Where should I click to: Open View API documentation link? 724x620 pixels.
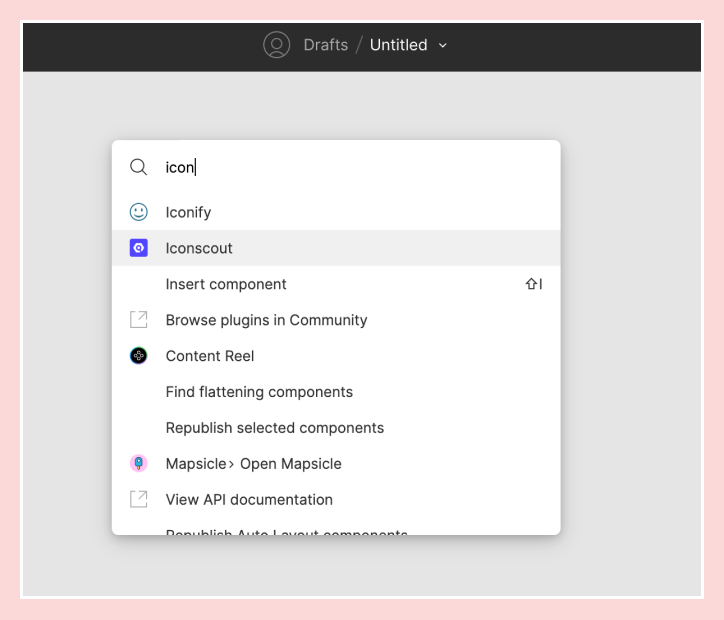coord(249,499)
